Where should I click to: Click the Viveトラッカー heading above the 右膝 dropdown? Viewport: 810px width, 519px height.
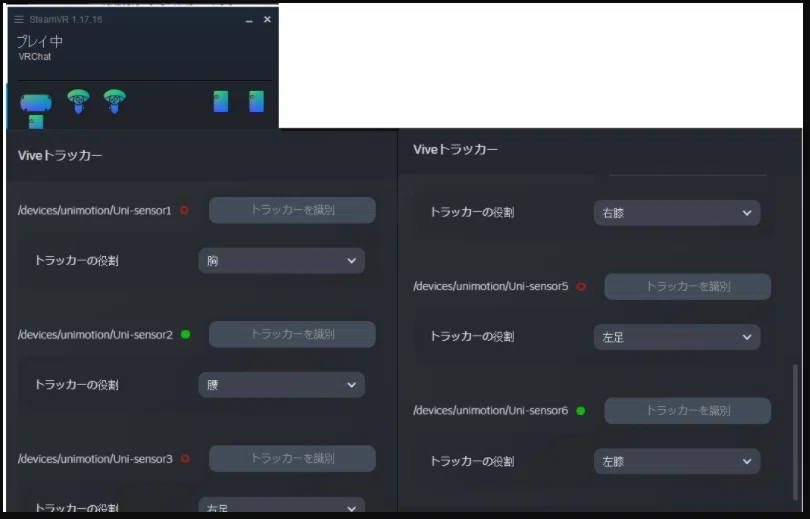tap(456, 149)
